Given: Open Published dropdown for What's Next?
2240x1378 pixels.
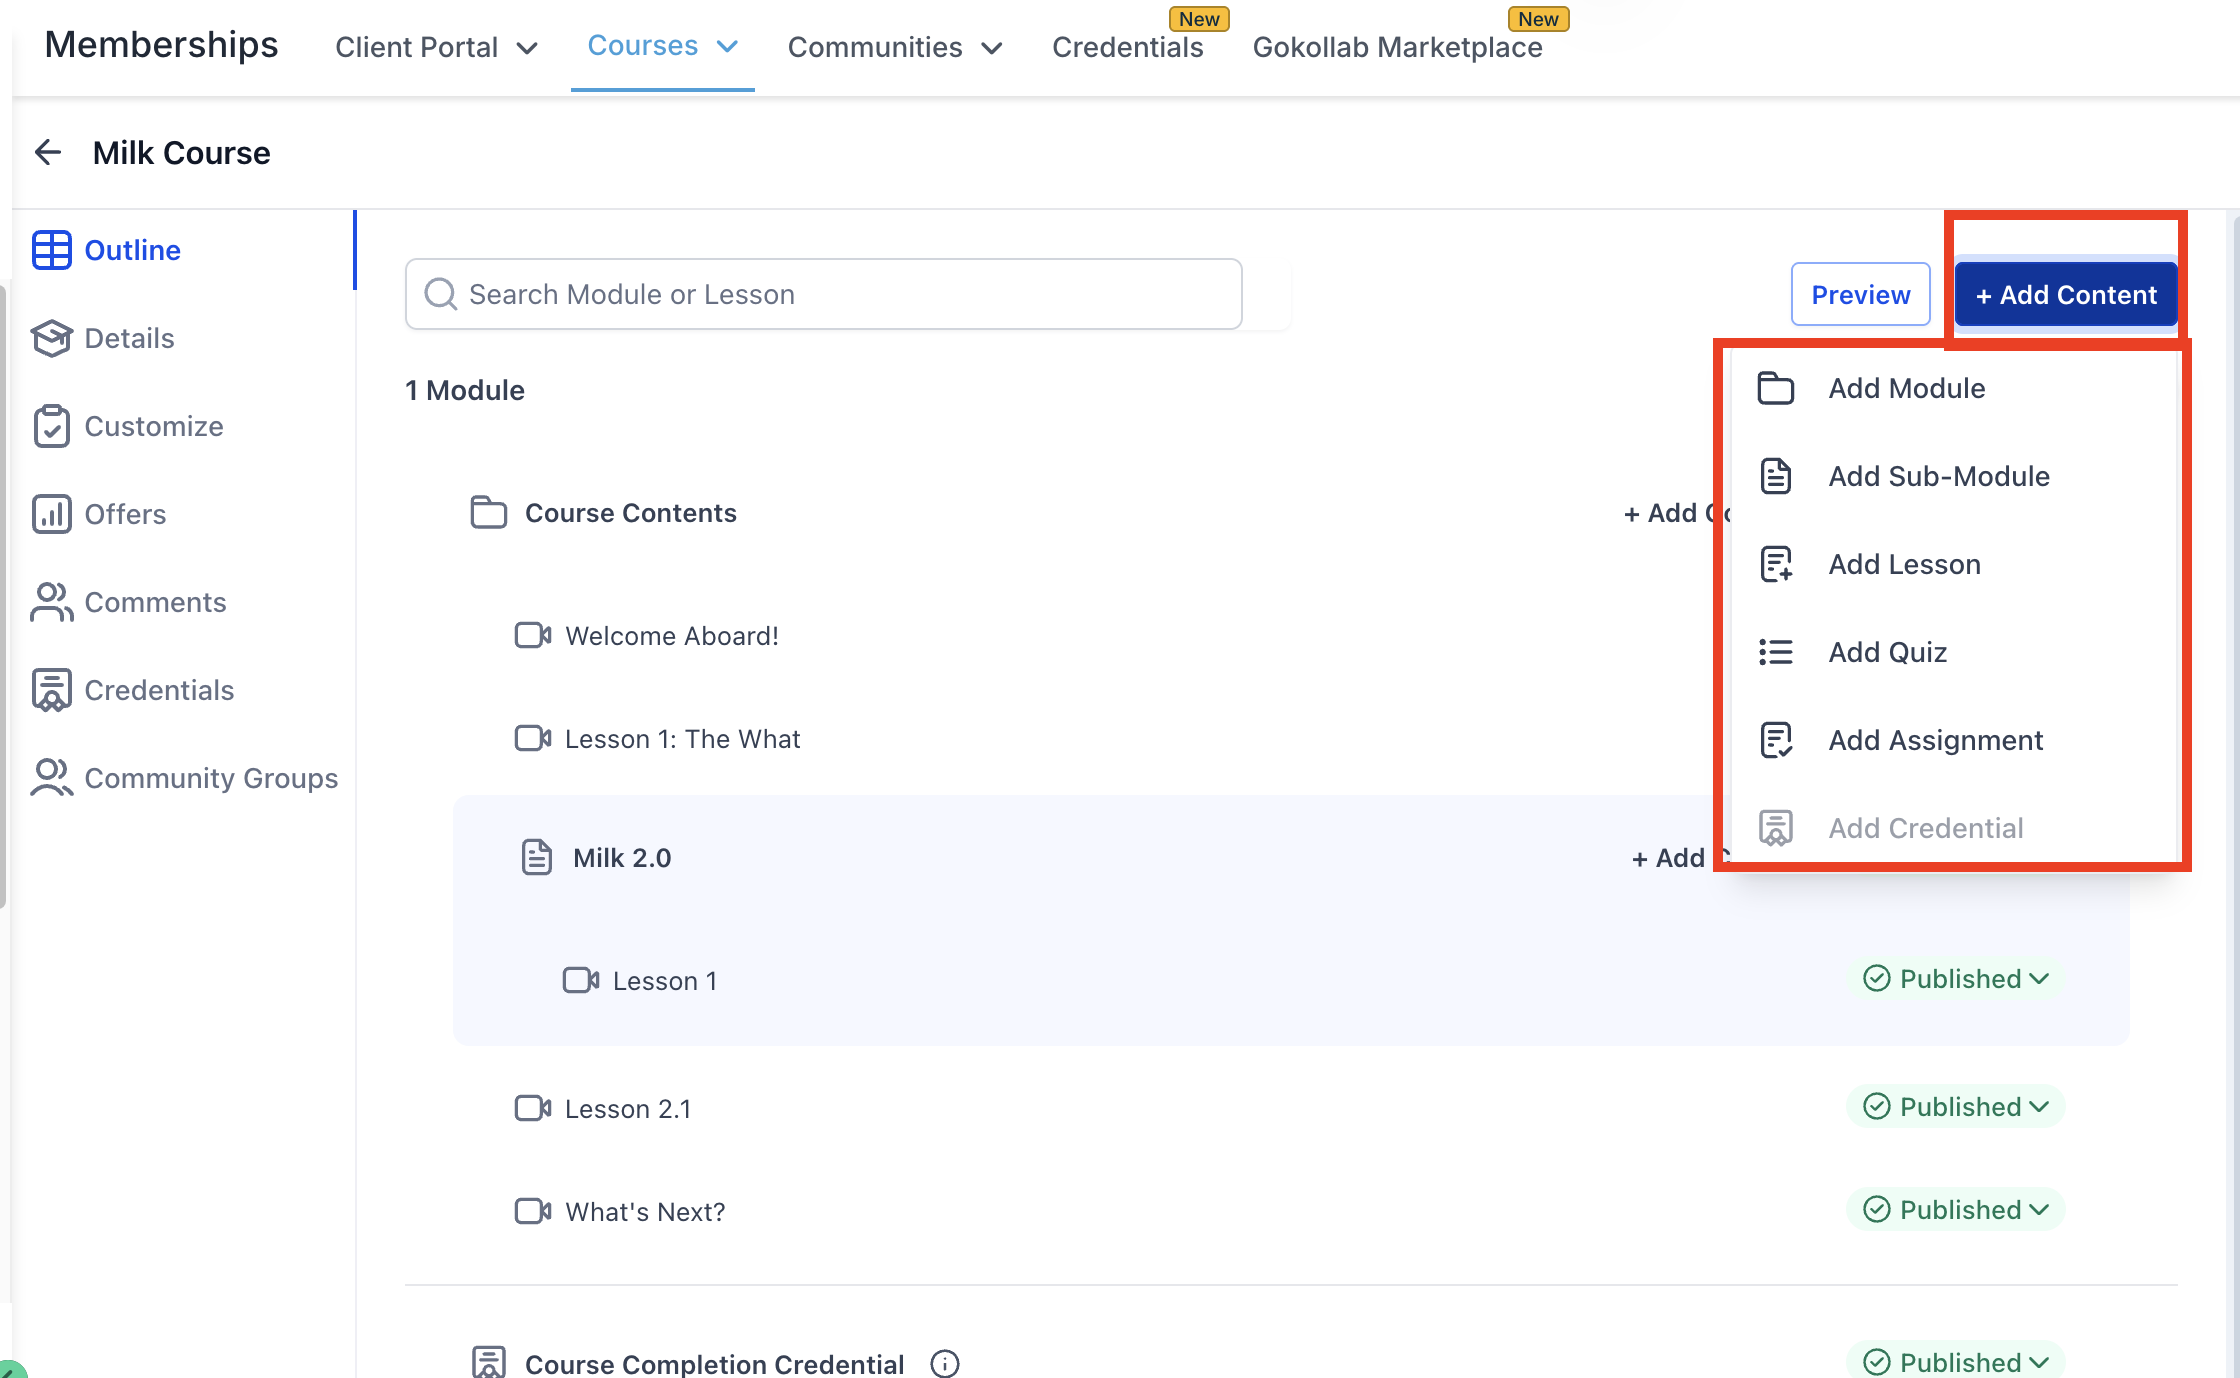Looking at the screenshot, I should click(1956, 1210).
